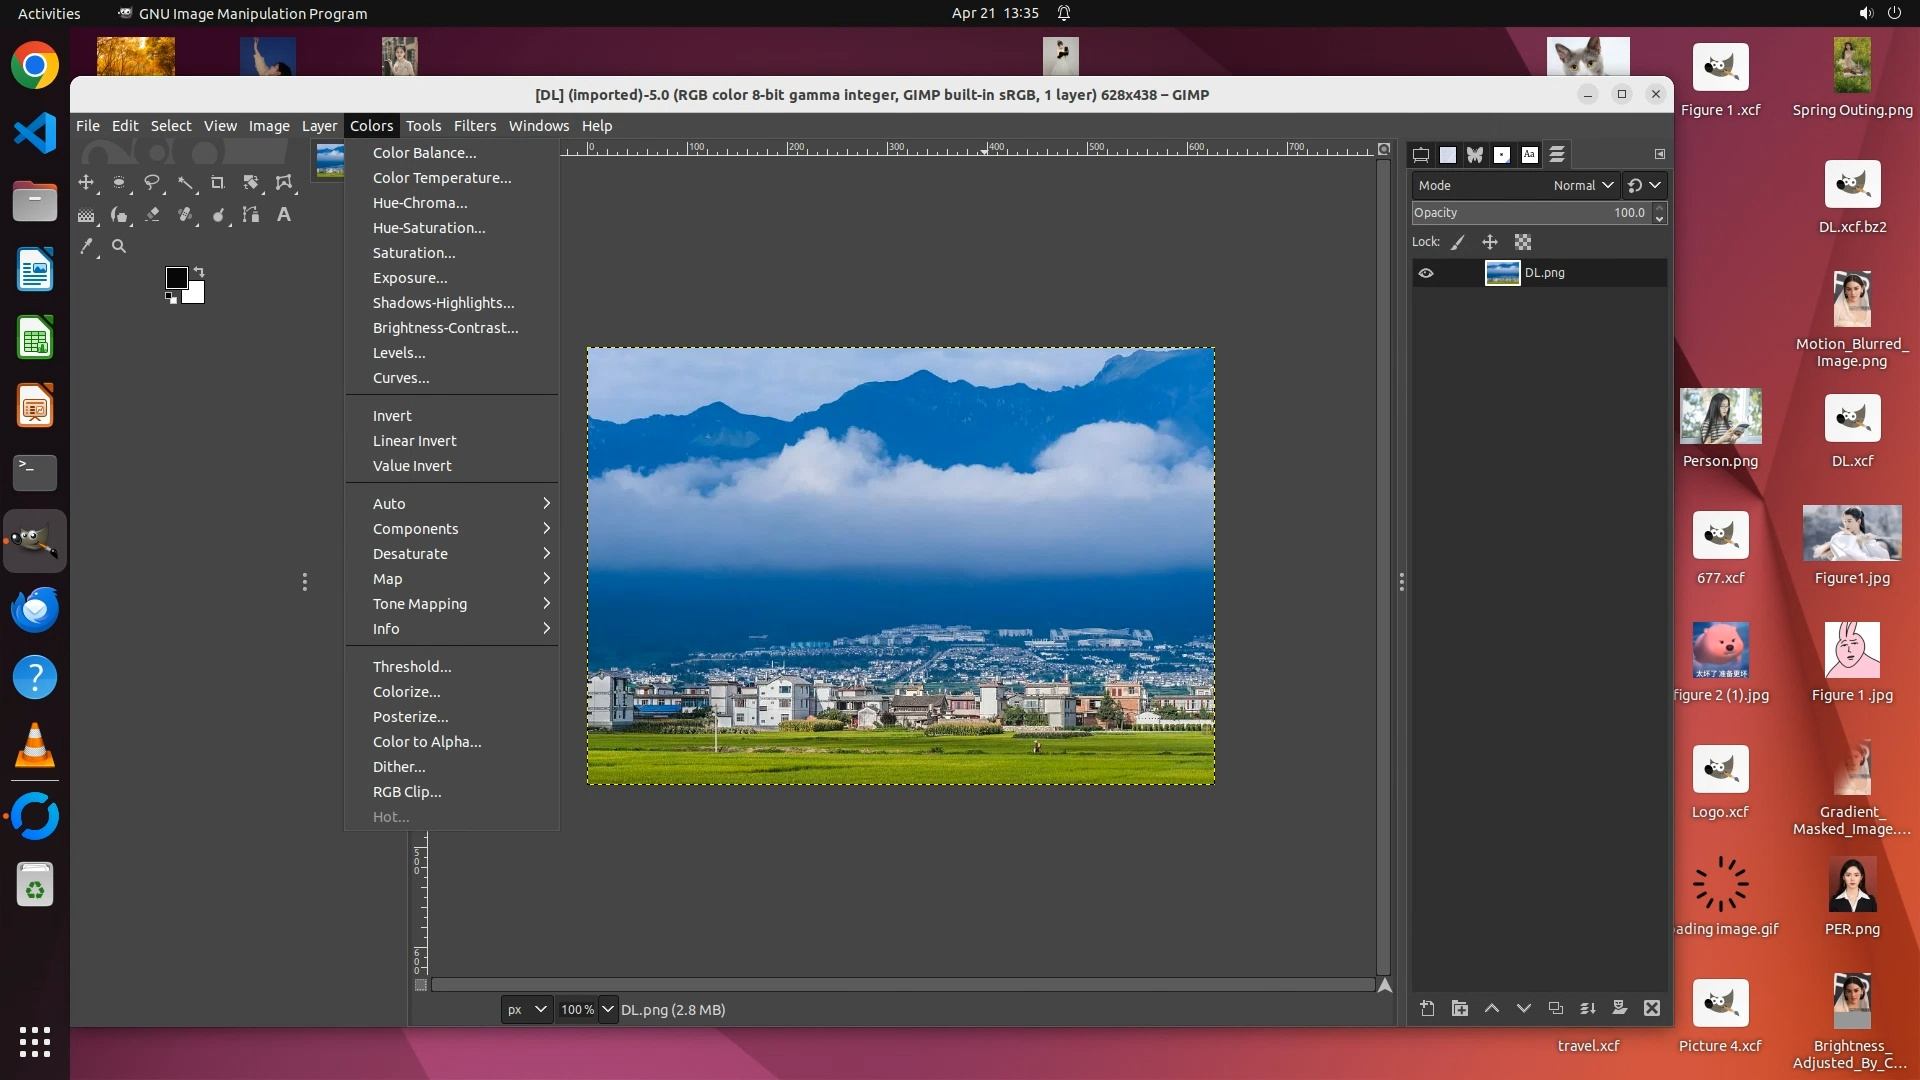Image resolution: width=1920 pixels, height=1080 pixels.
Task: Select the Move tool
Action: [86, 183]
